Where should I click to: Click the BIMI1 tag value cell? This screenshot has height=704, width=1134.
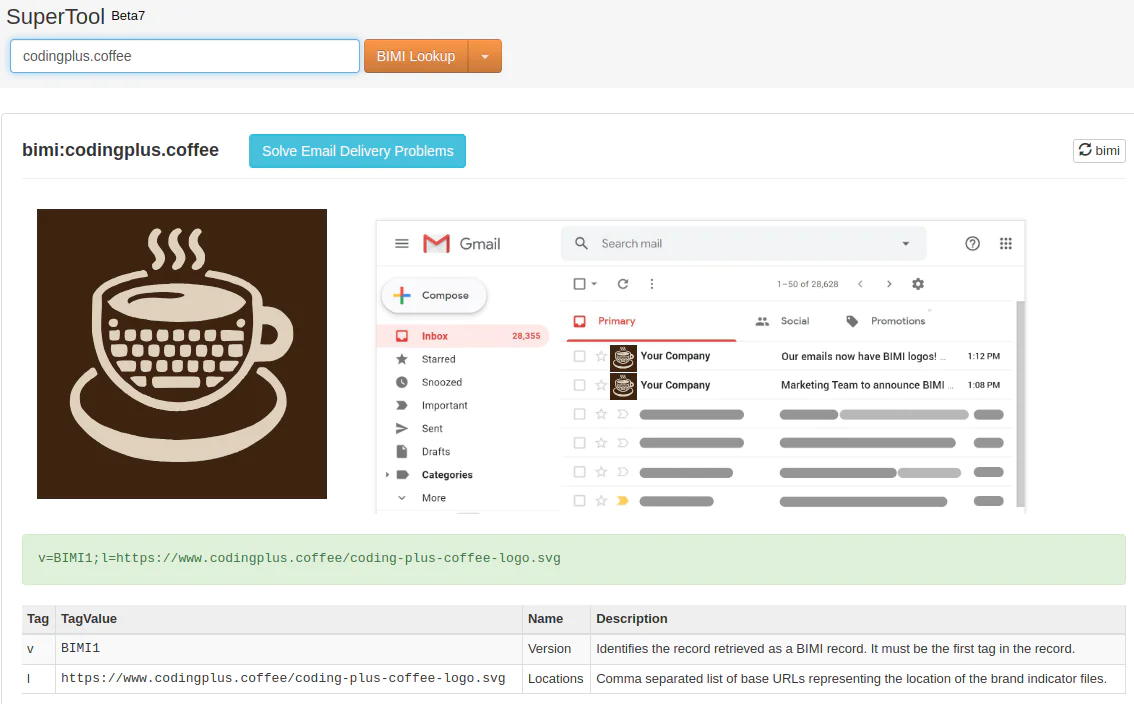pos(289,649)
